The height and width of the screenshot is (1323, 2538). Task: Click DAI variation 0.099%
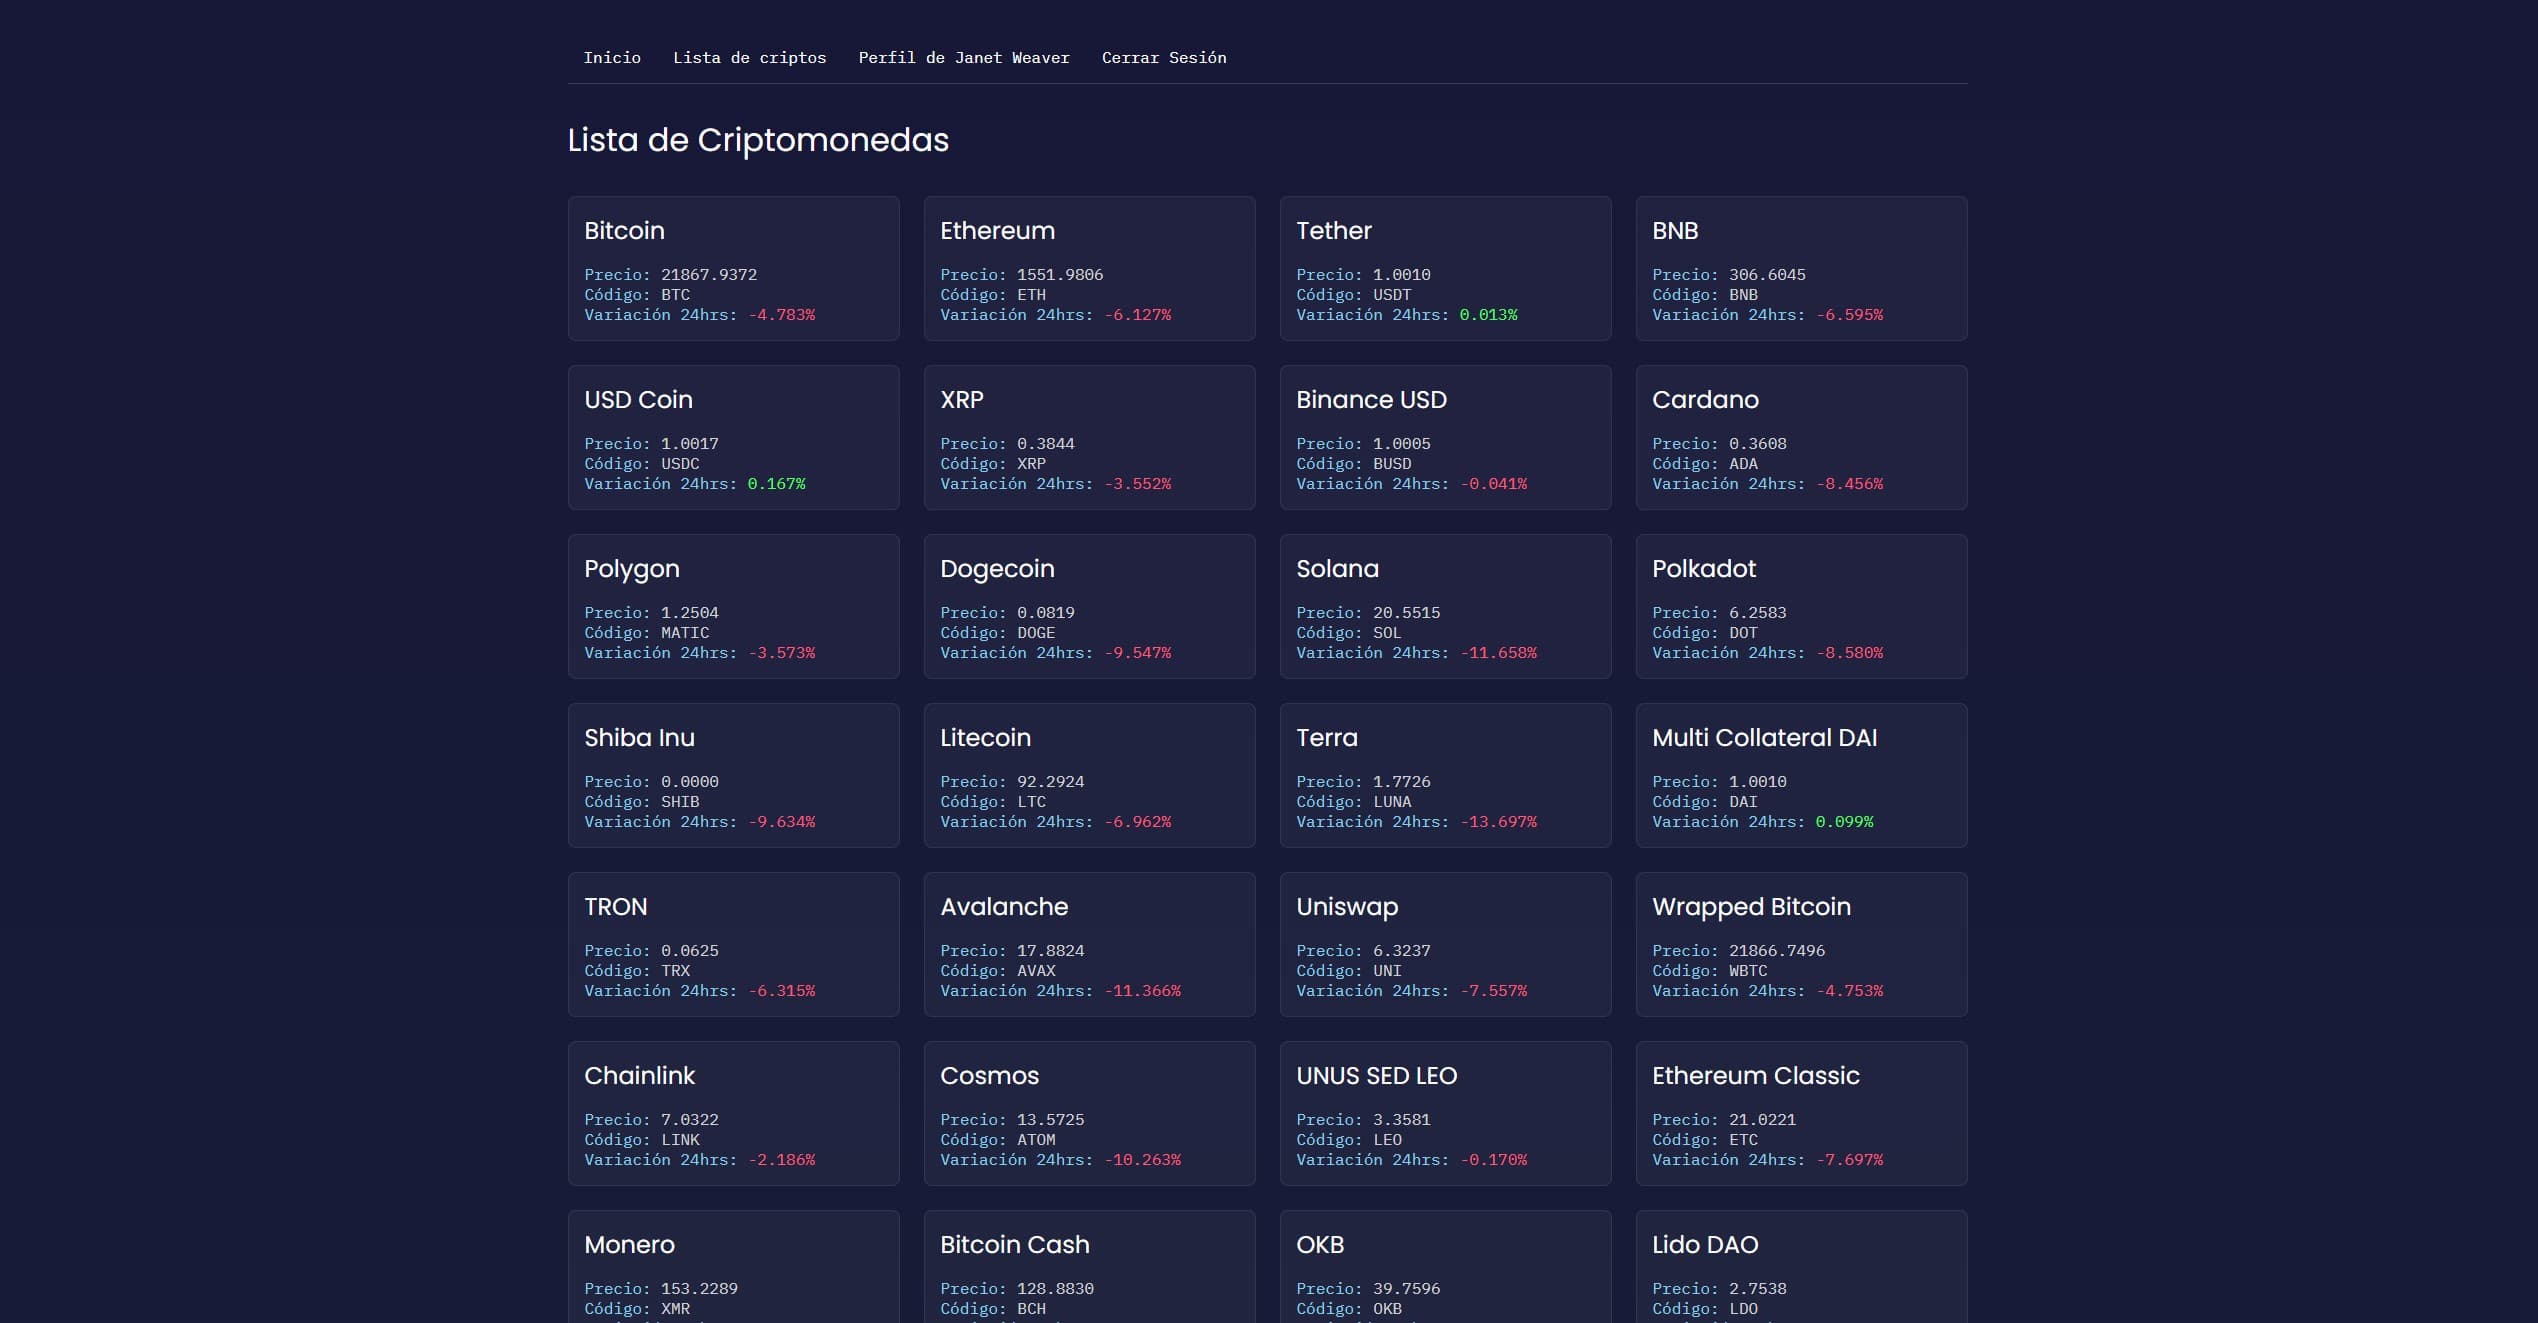(1844, 822)
